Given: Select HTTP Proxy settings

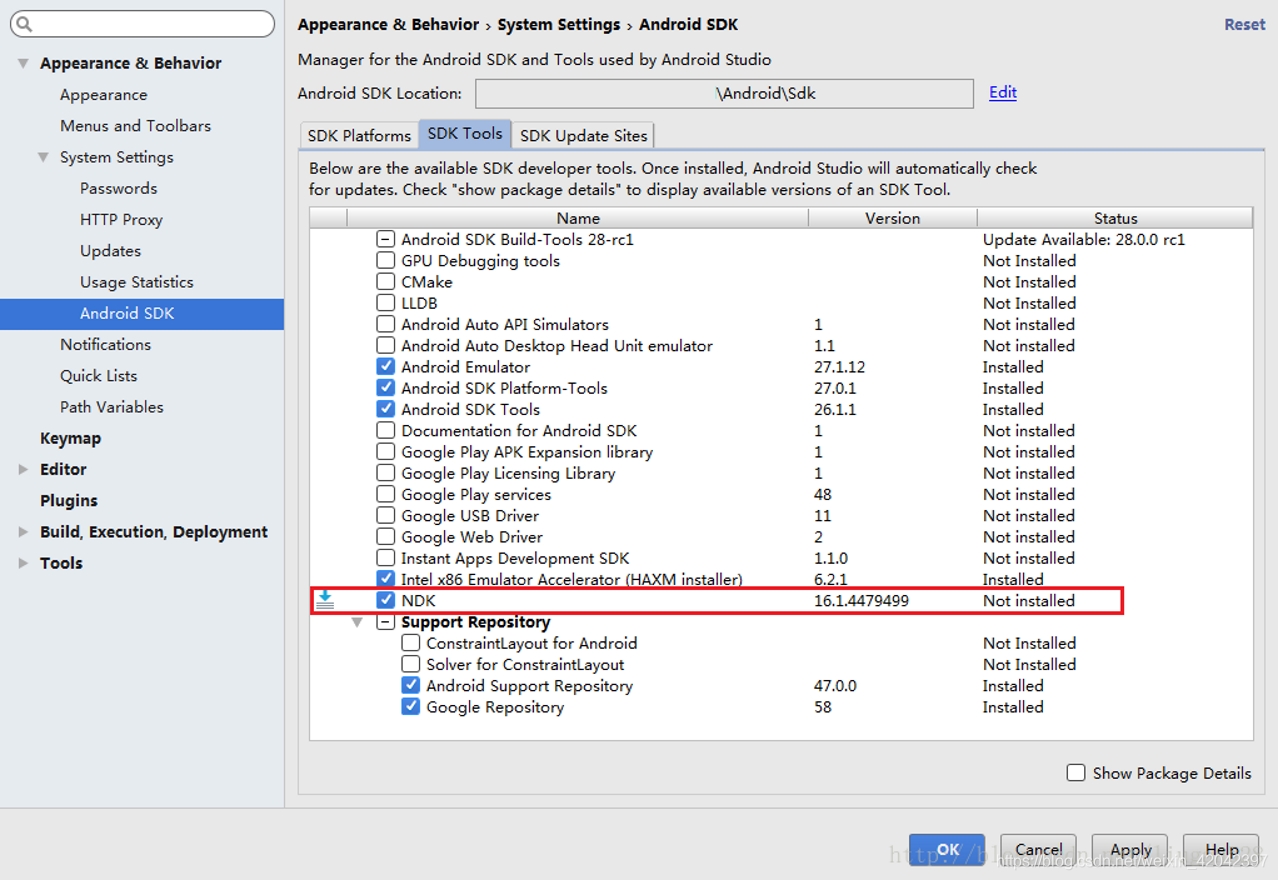Looking at the screenshot, I should pyautogui.click(x=121, y=219).
